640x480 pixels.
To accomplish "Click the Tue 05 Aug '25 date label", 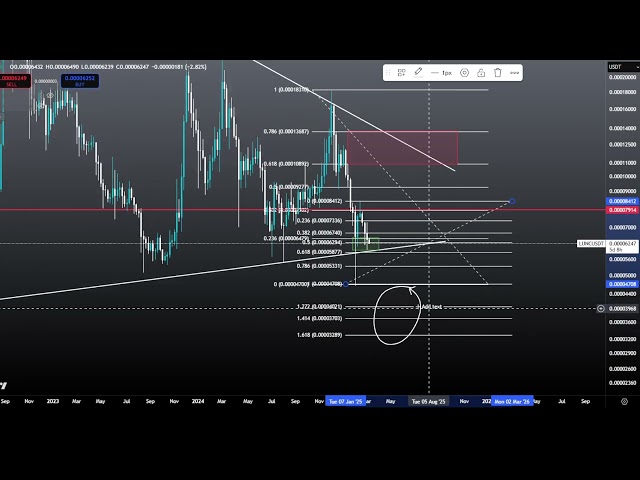I will tap(429, 400).
